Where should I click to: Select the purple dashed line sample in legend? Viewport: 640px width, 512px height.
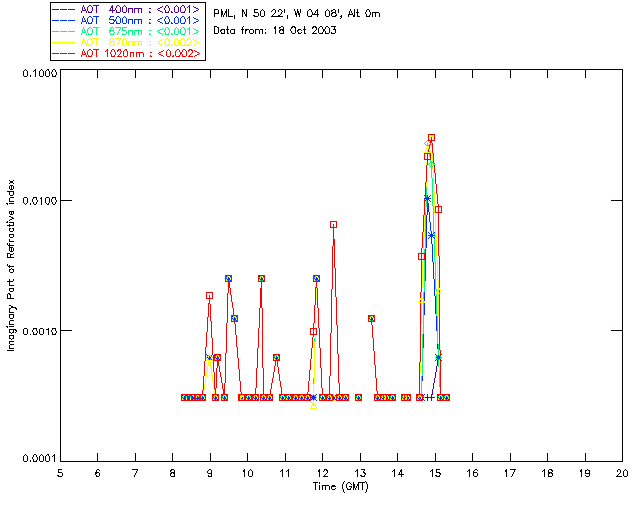[64, 10]
